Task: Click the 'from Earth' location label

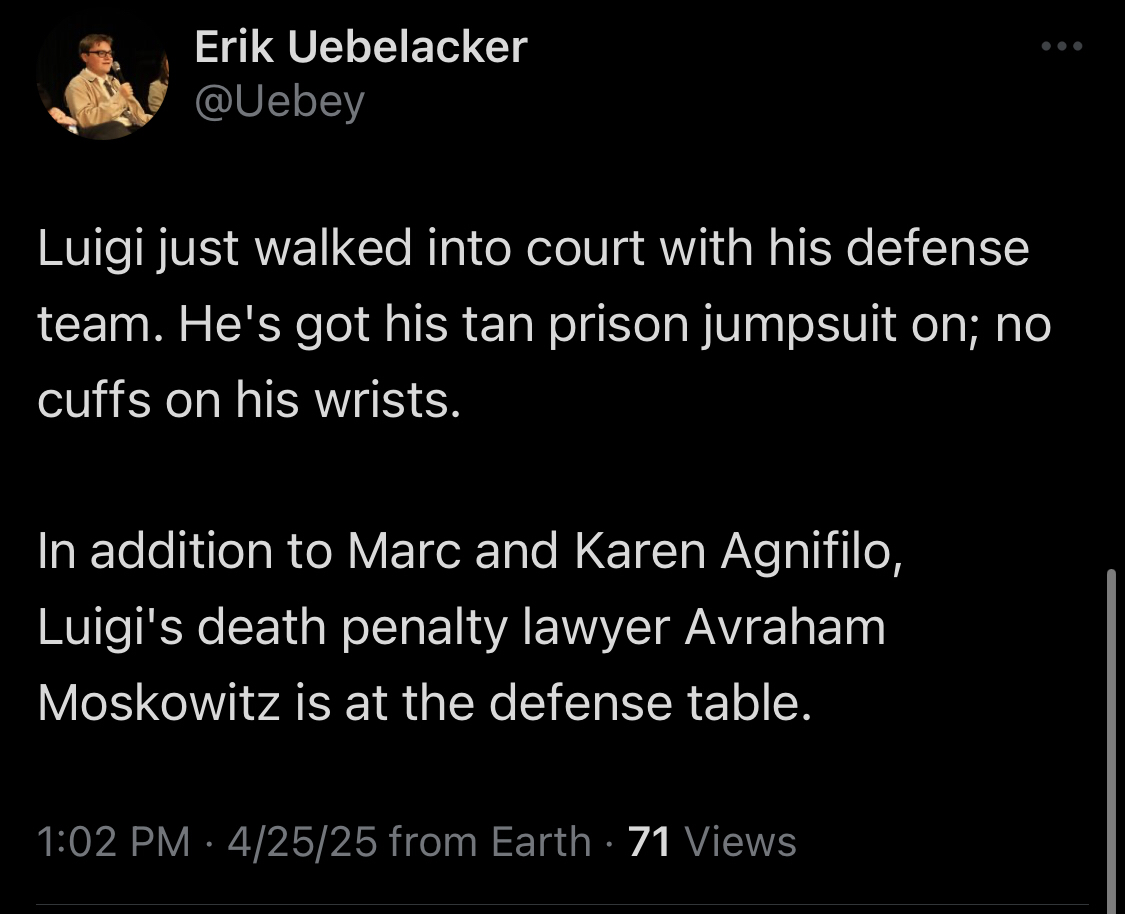Action: [491, 841]
